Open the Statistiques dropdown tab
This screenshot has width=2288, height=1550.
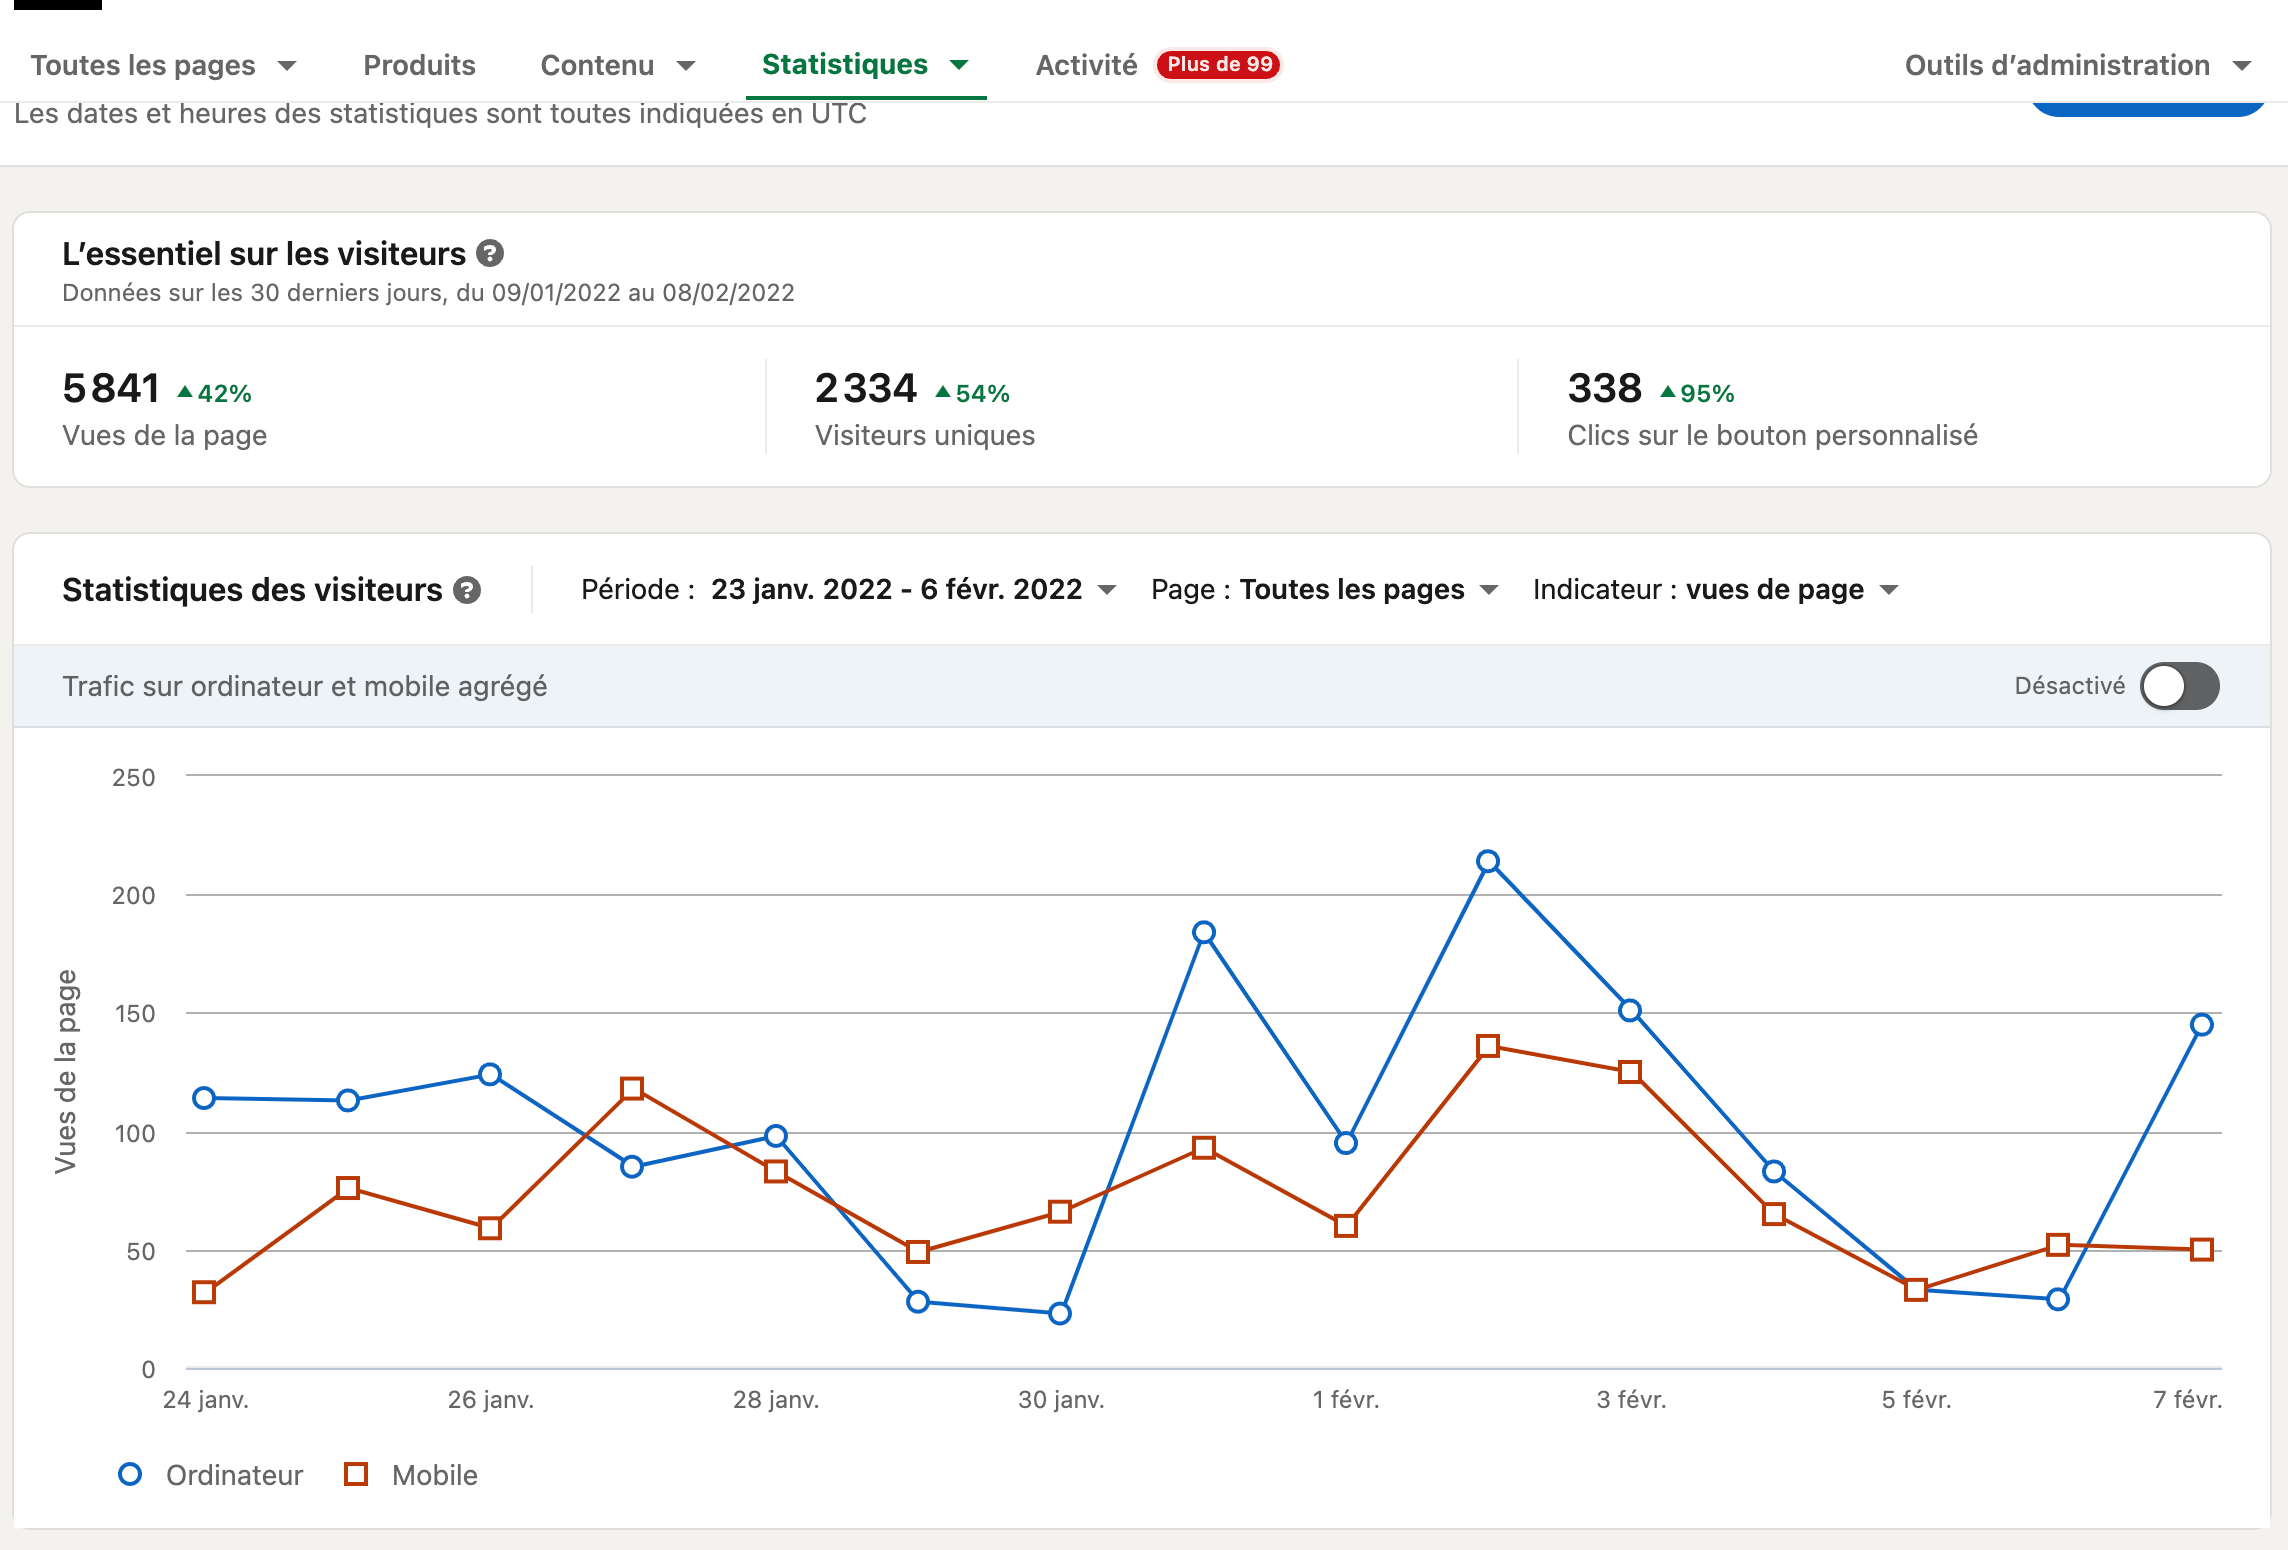click(866, 64)
